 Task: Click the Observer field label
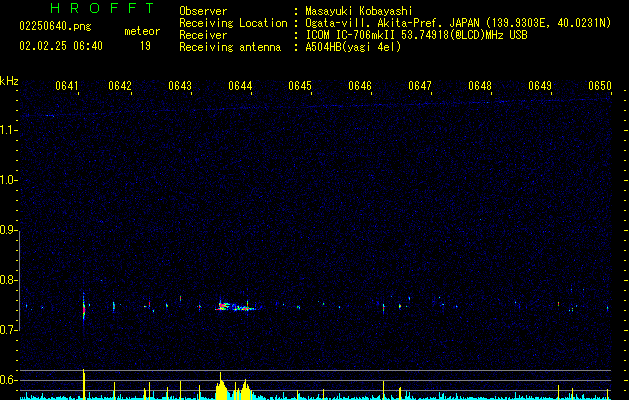coord(203,11)
